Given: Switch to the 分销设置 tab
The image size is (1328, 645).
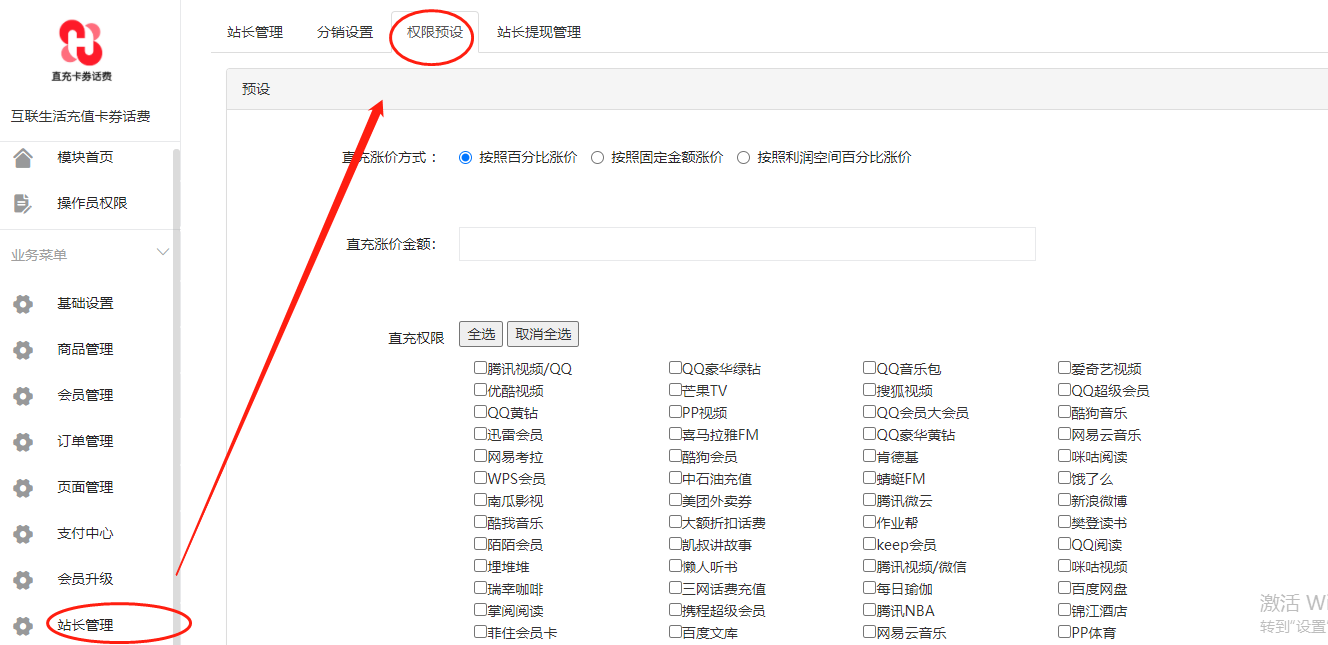Looking at the screenshot, I should [x=345, y=32].
